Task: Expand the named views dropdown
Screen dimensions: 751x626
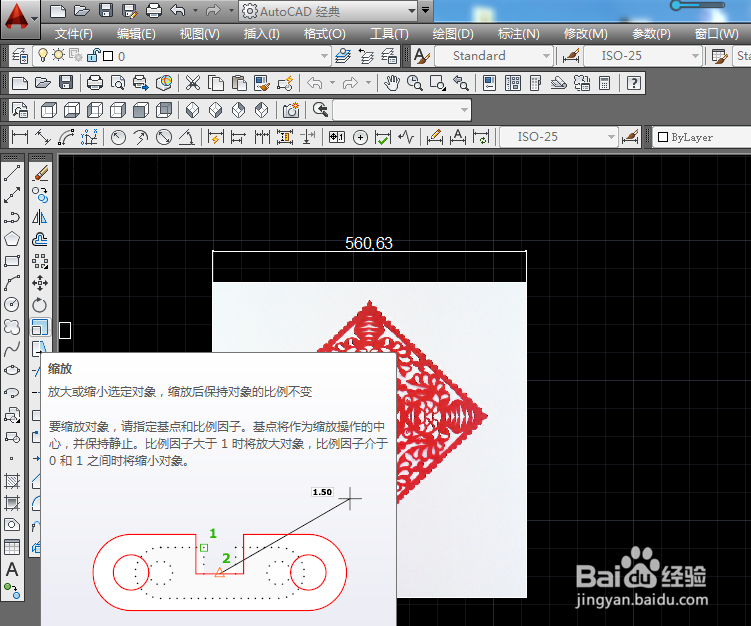Action: [x=464, y=110]
